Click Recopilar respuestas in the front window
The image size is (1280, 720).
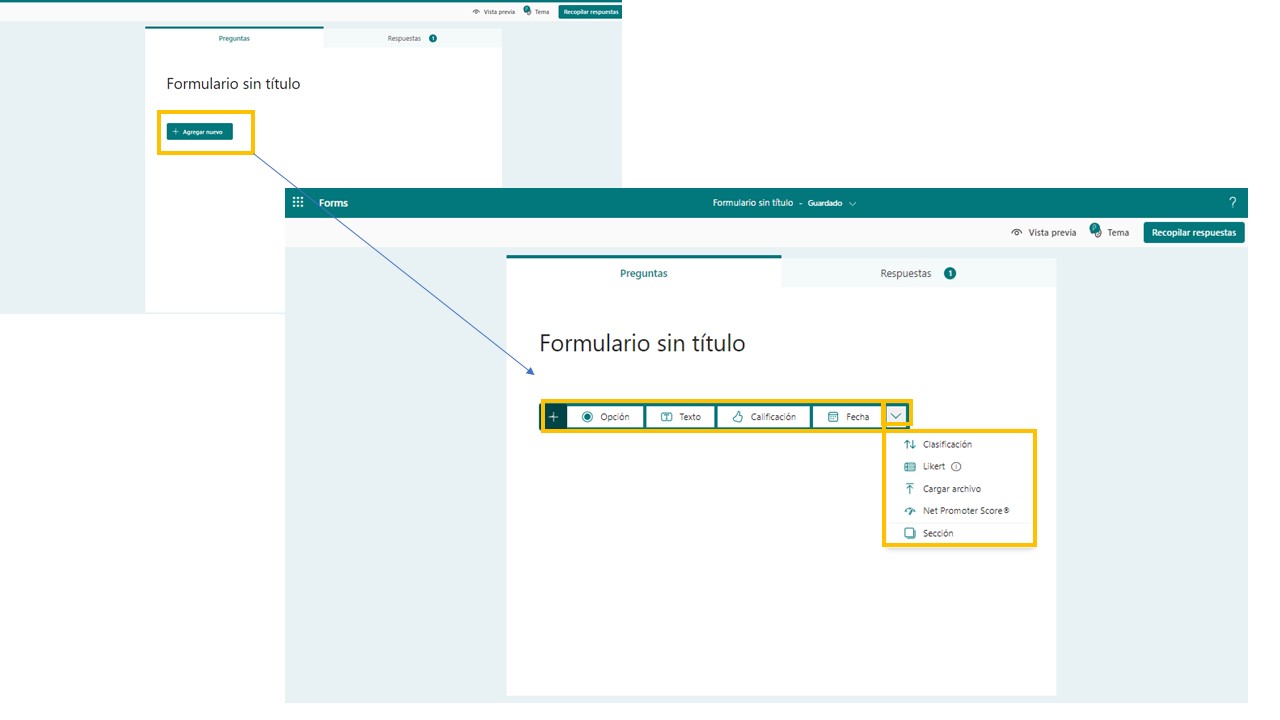[1194, 232]
